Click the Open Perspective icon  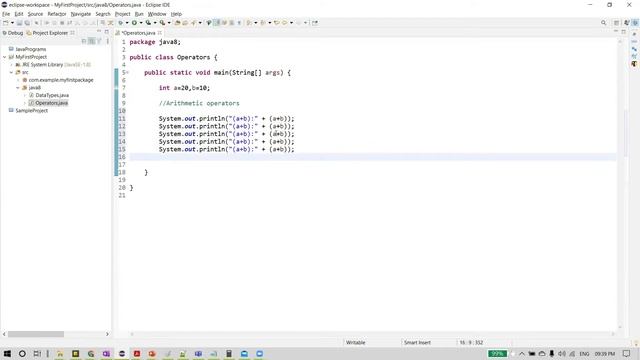616,23
